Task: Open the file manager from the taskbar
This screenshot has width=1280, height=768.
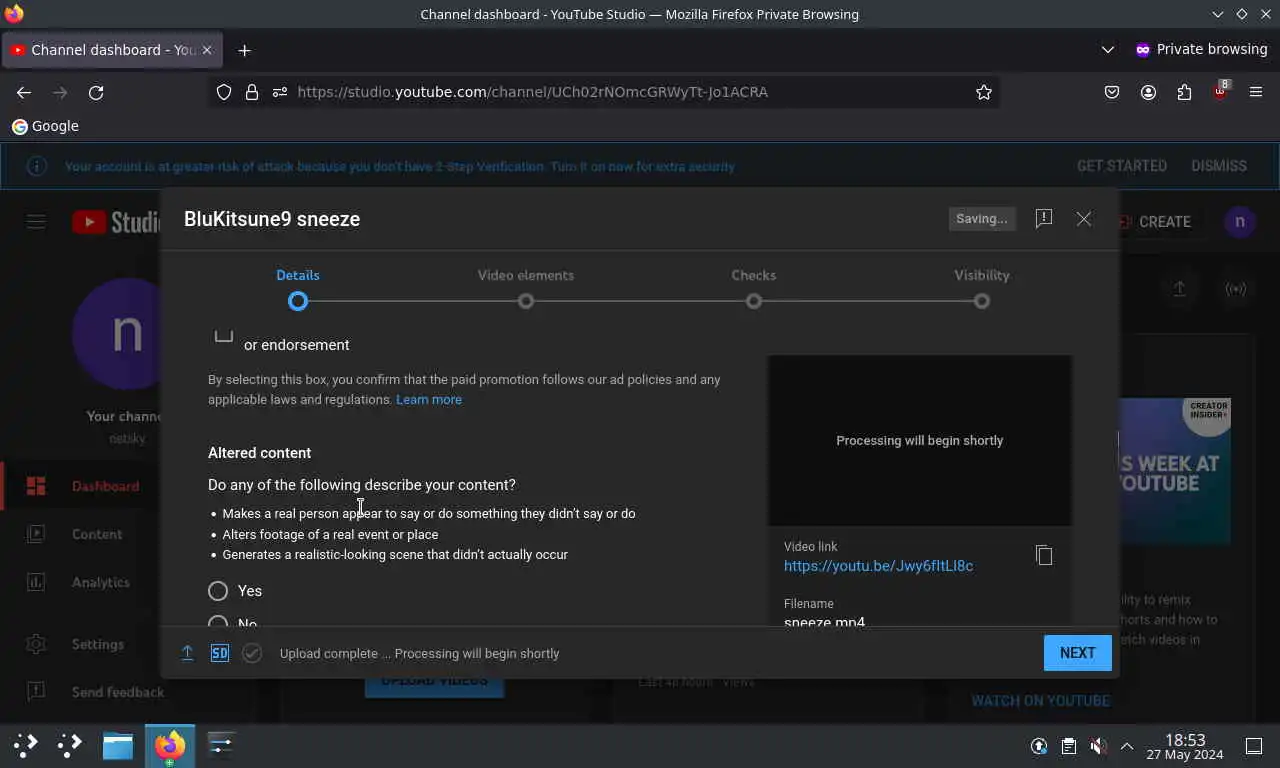Action: 118,745
